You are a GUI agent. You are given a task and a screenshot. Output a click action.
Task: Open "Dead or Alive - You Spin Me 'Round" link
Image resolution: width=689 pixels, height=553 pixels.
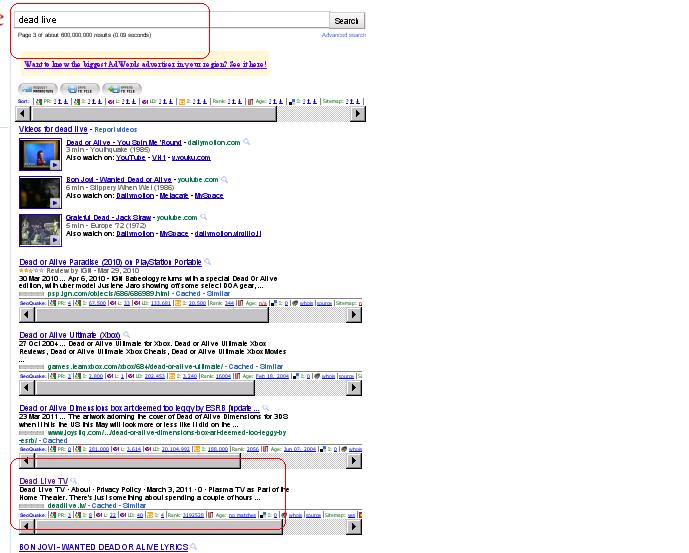coord(124,142)
